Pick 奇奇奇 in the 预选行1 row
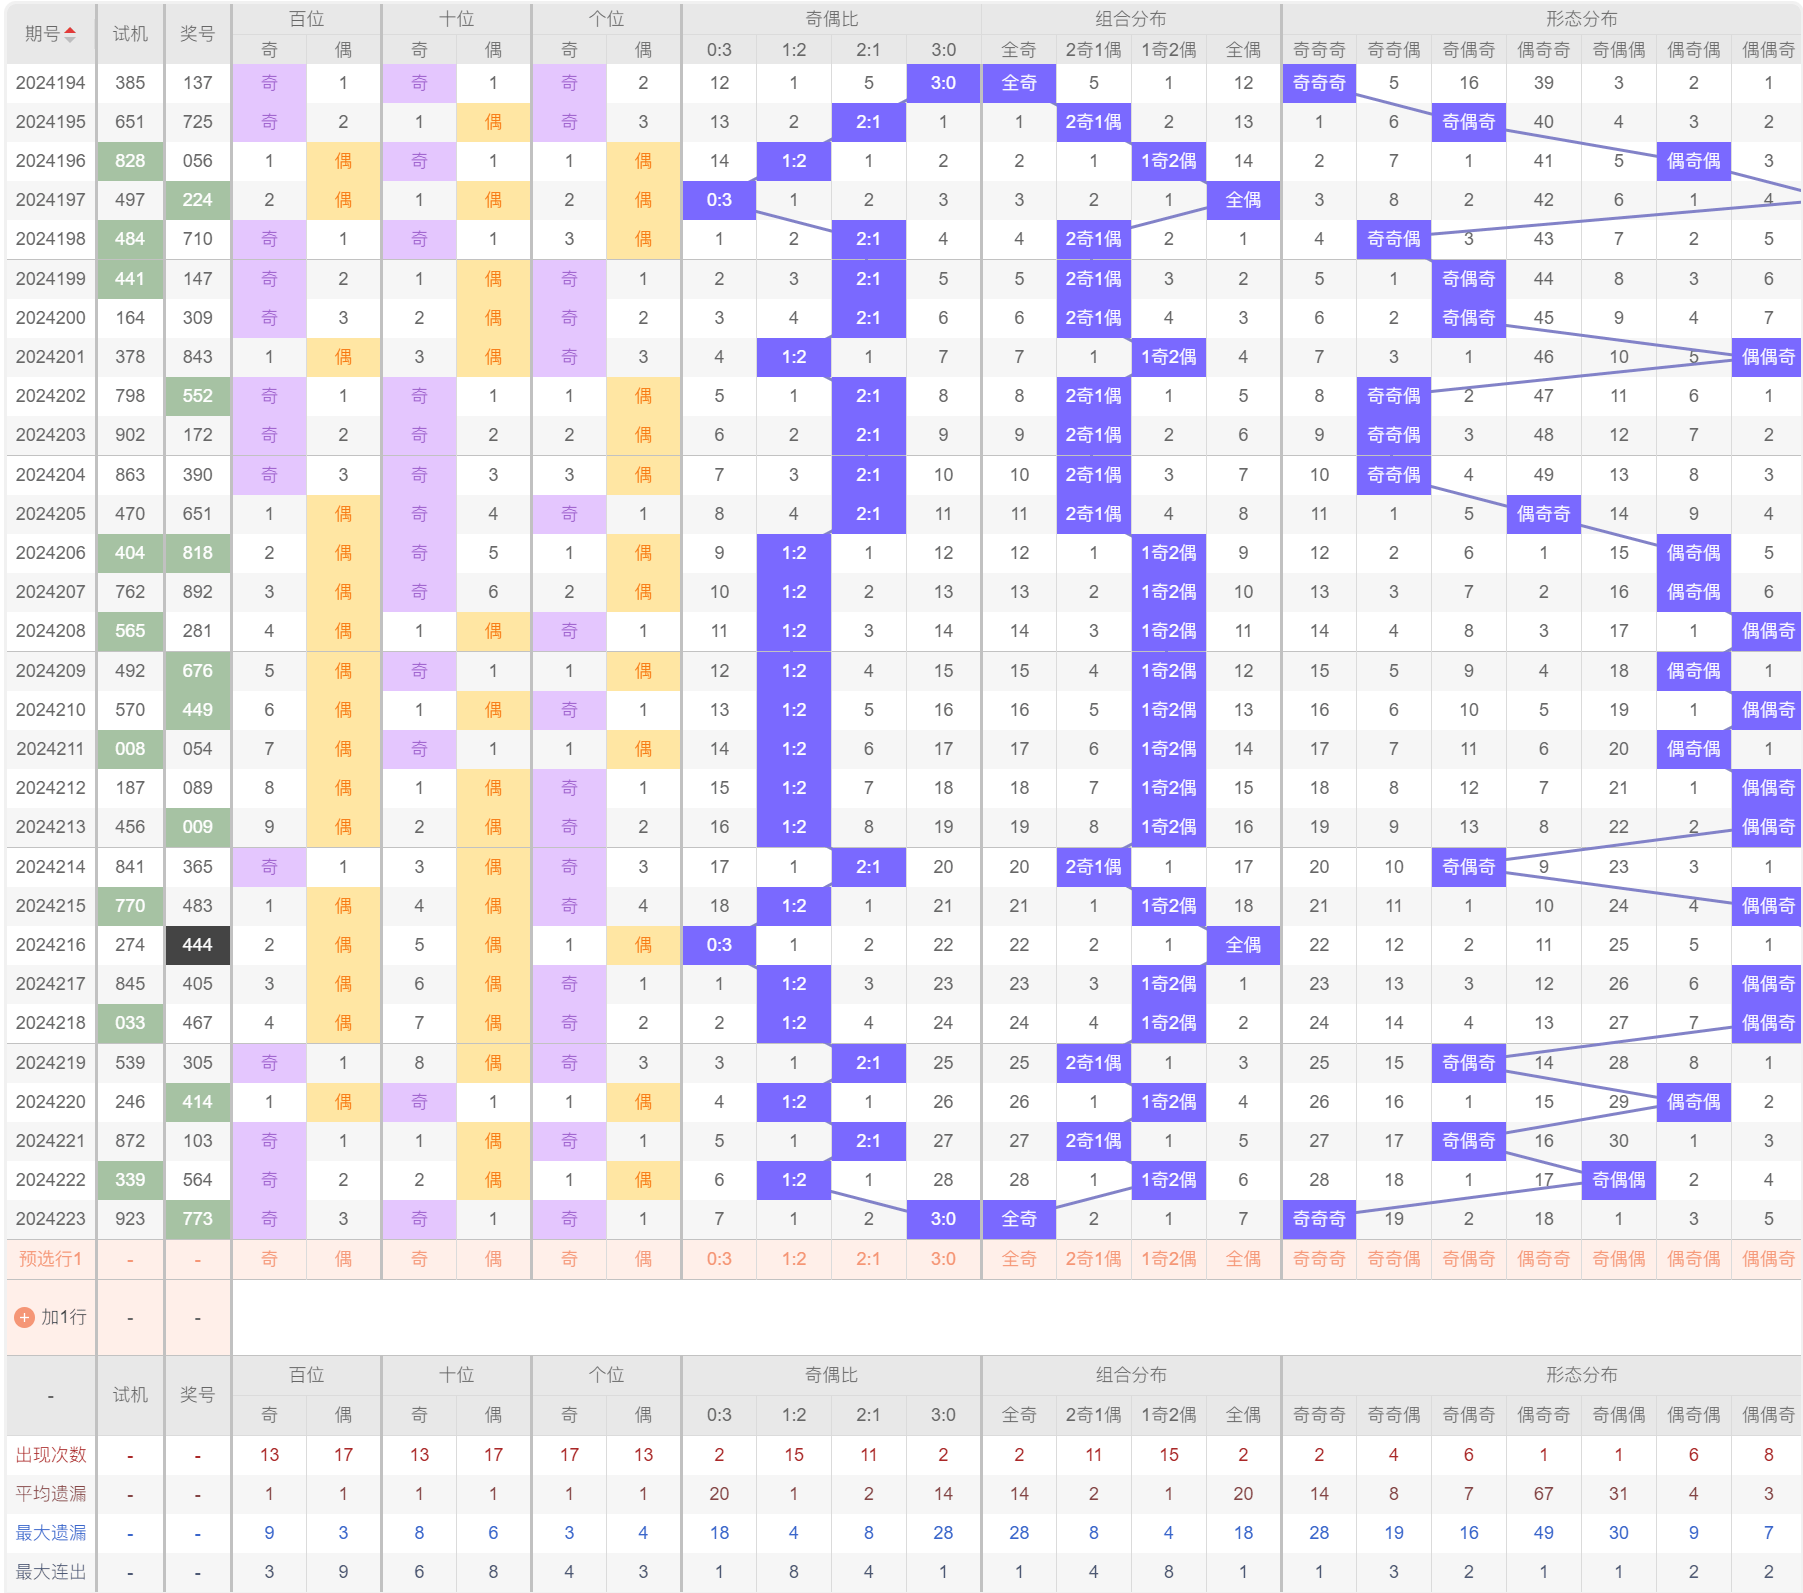Image resolution: width=1803 pixels, height=1593 pixels. point(1319,1259)
